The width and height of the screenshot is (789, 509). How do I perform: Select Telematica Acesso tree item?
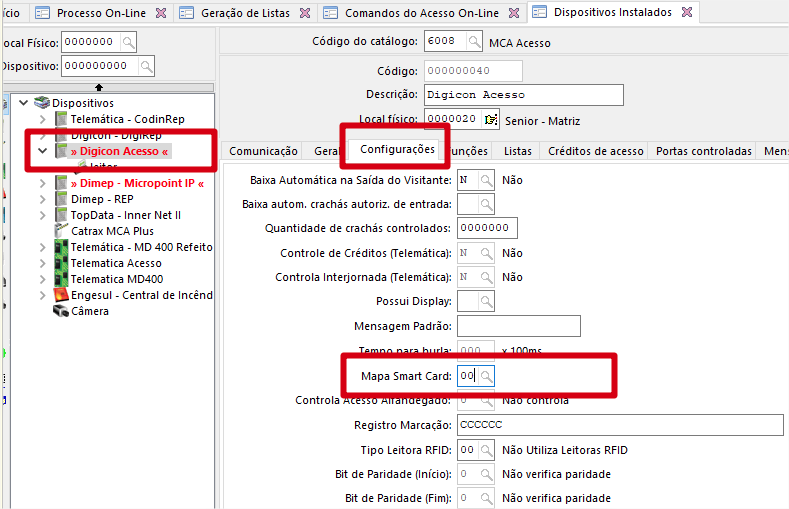tap(116, 264)
